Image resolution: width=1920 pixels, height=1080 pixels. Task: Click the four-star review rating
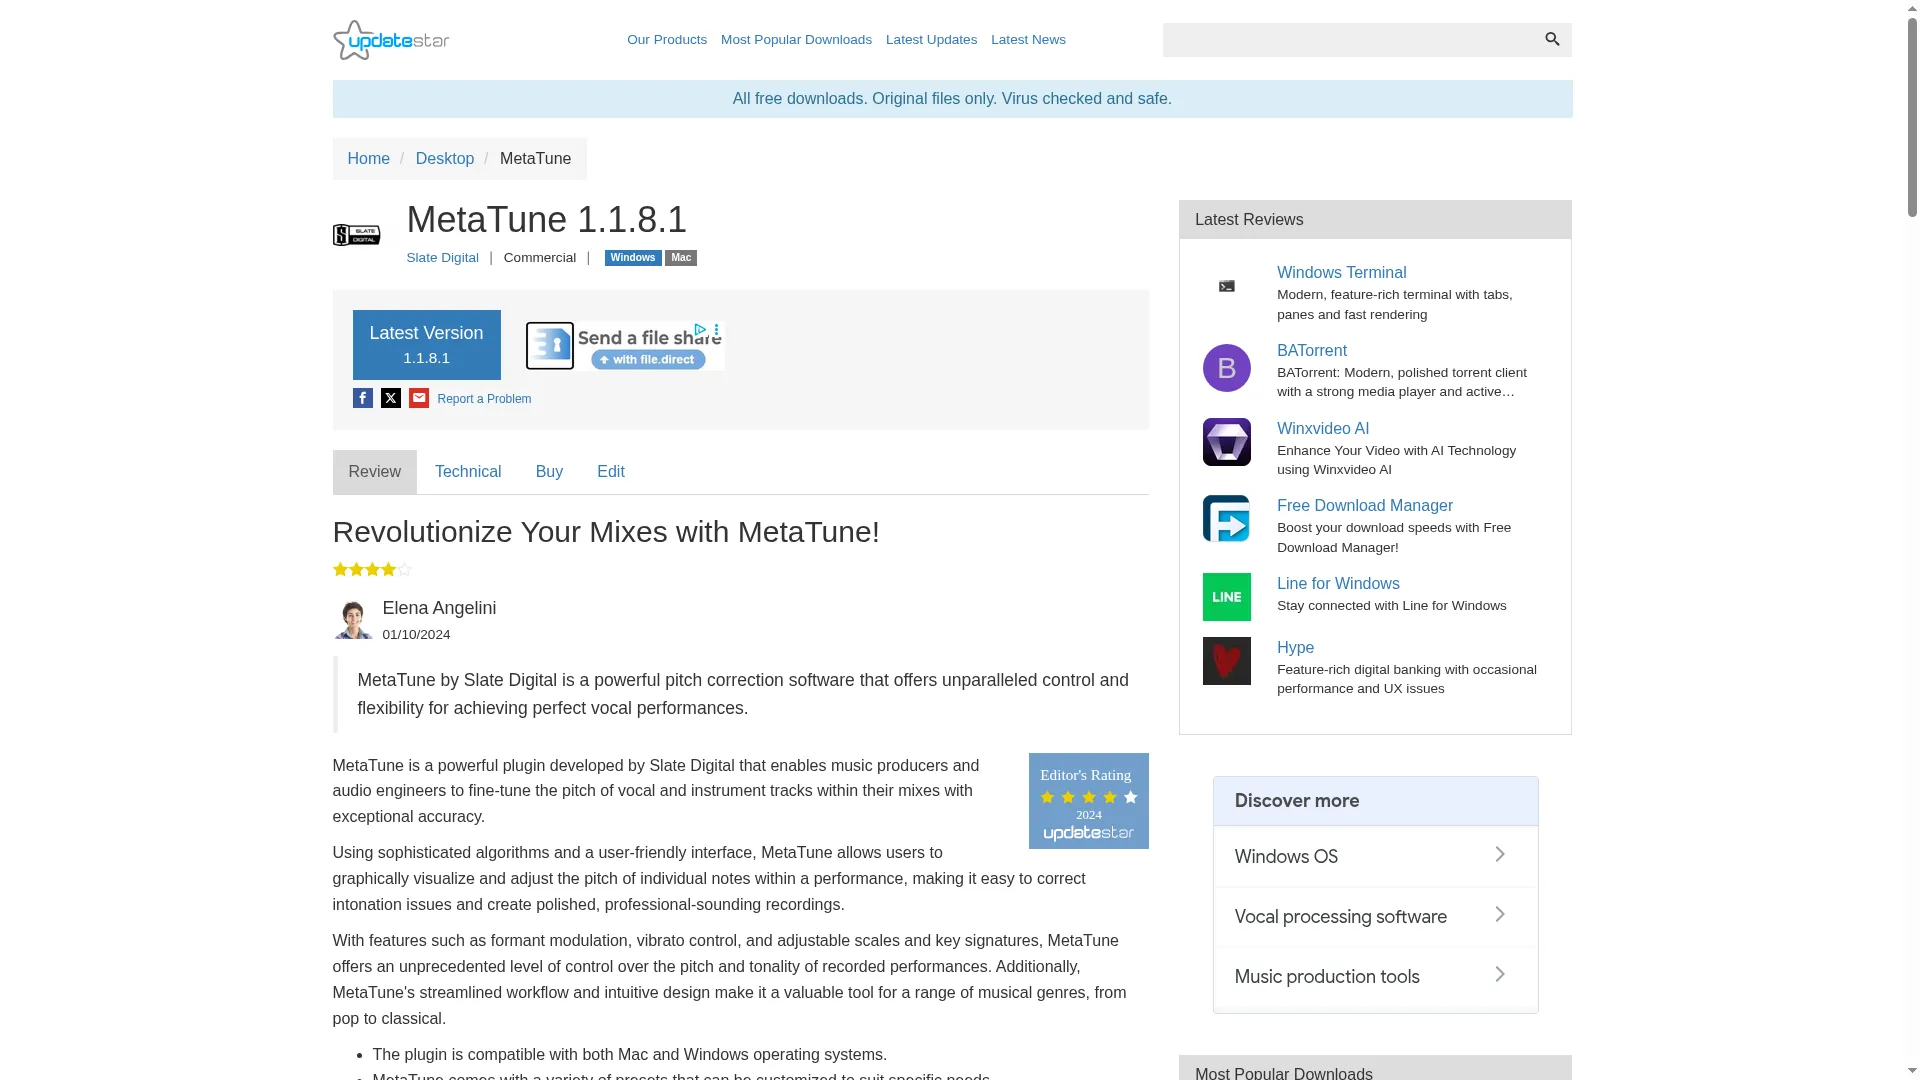click(x=372, y=569)
